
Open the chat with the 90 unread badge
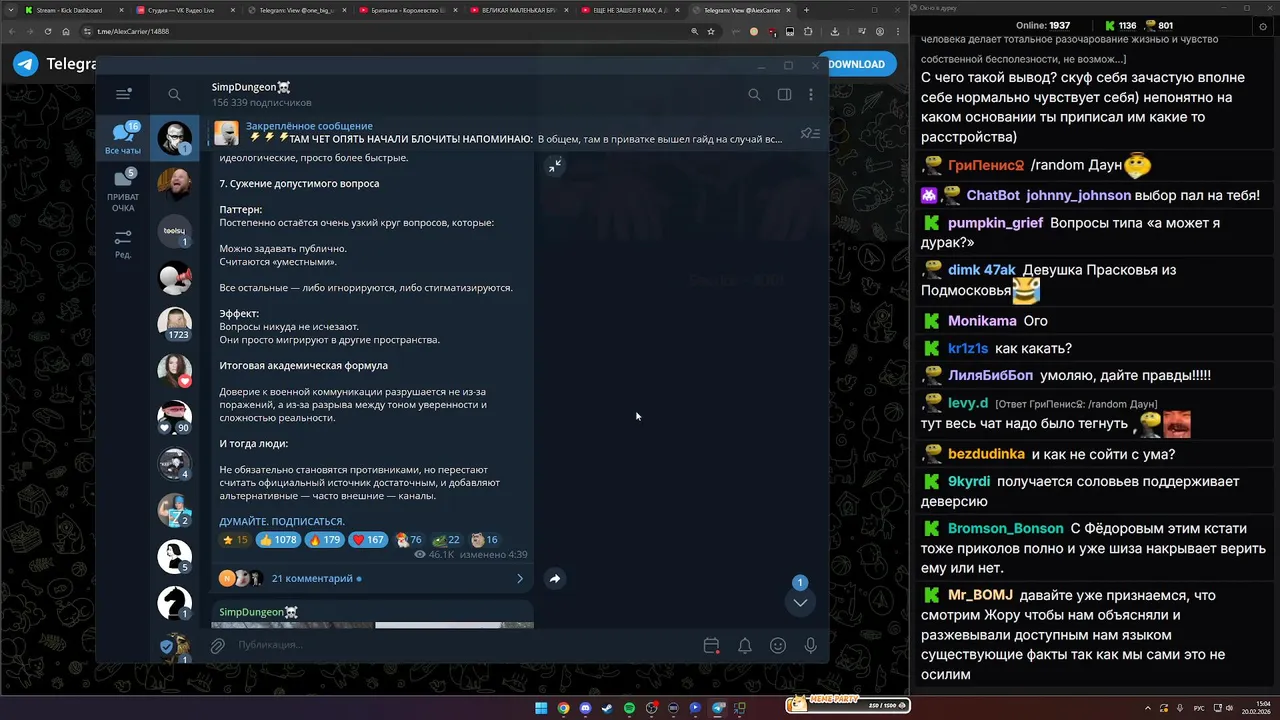pos(175,417)
